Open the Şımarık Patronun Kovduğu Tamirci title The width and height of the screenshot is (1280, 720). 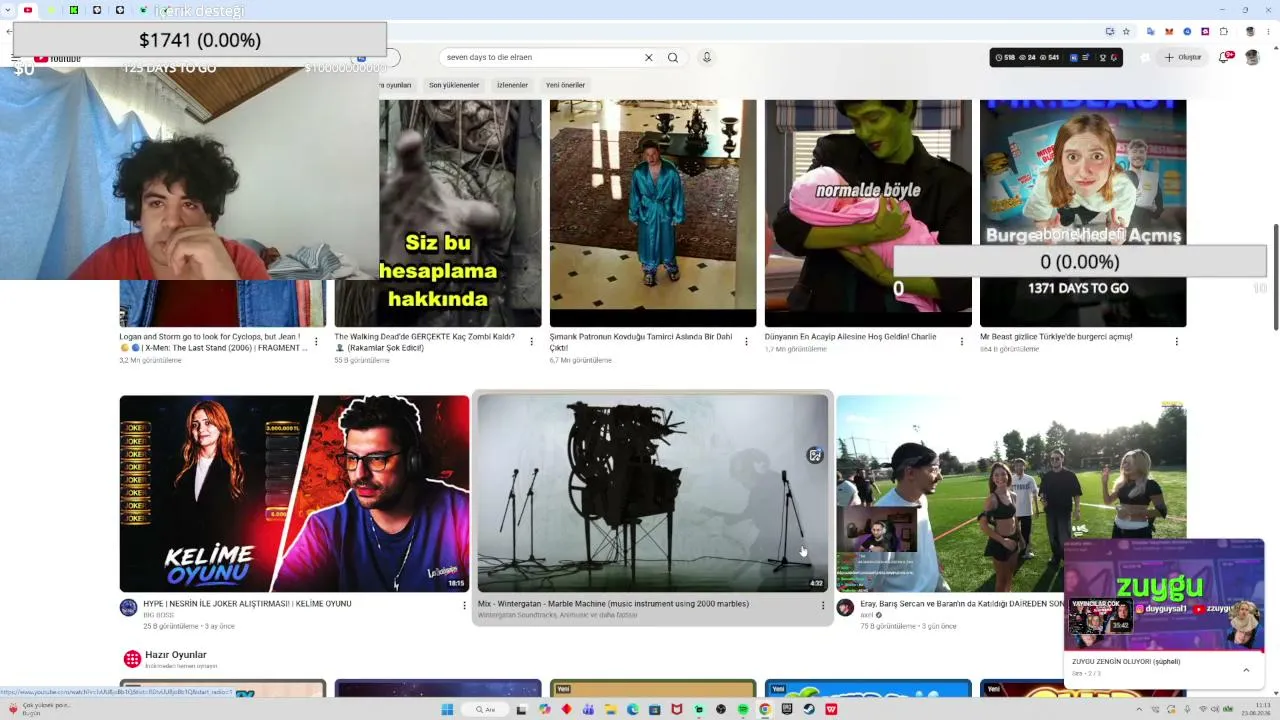pos(641,342)
